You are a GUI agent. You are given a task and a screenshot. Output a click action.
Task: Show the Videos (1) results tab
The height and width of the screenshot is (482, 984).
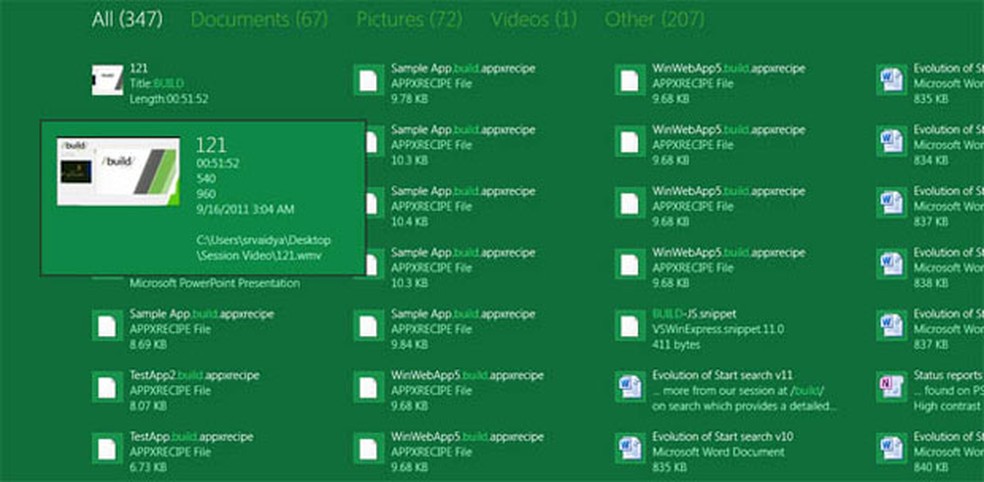[533, 19]
